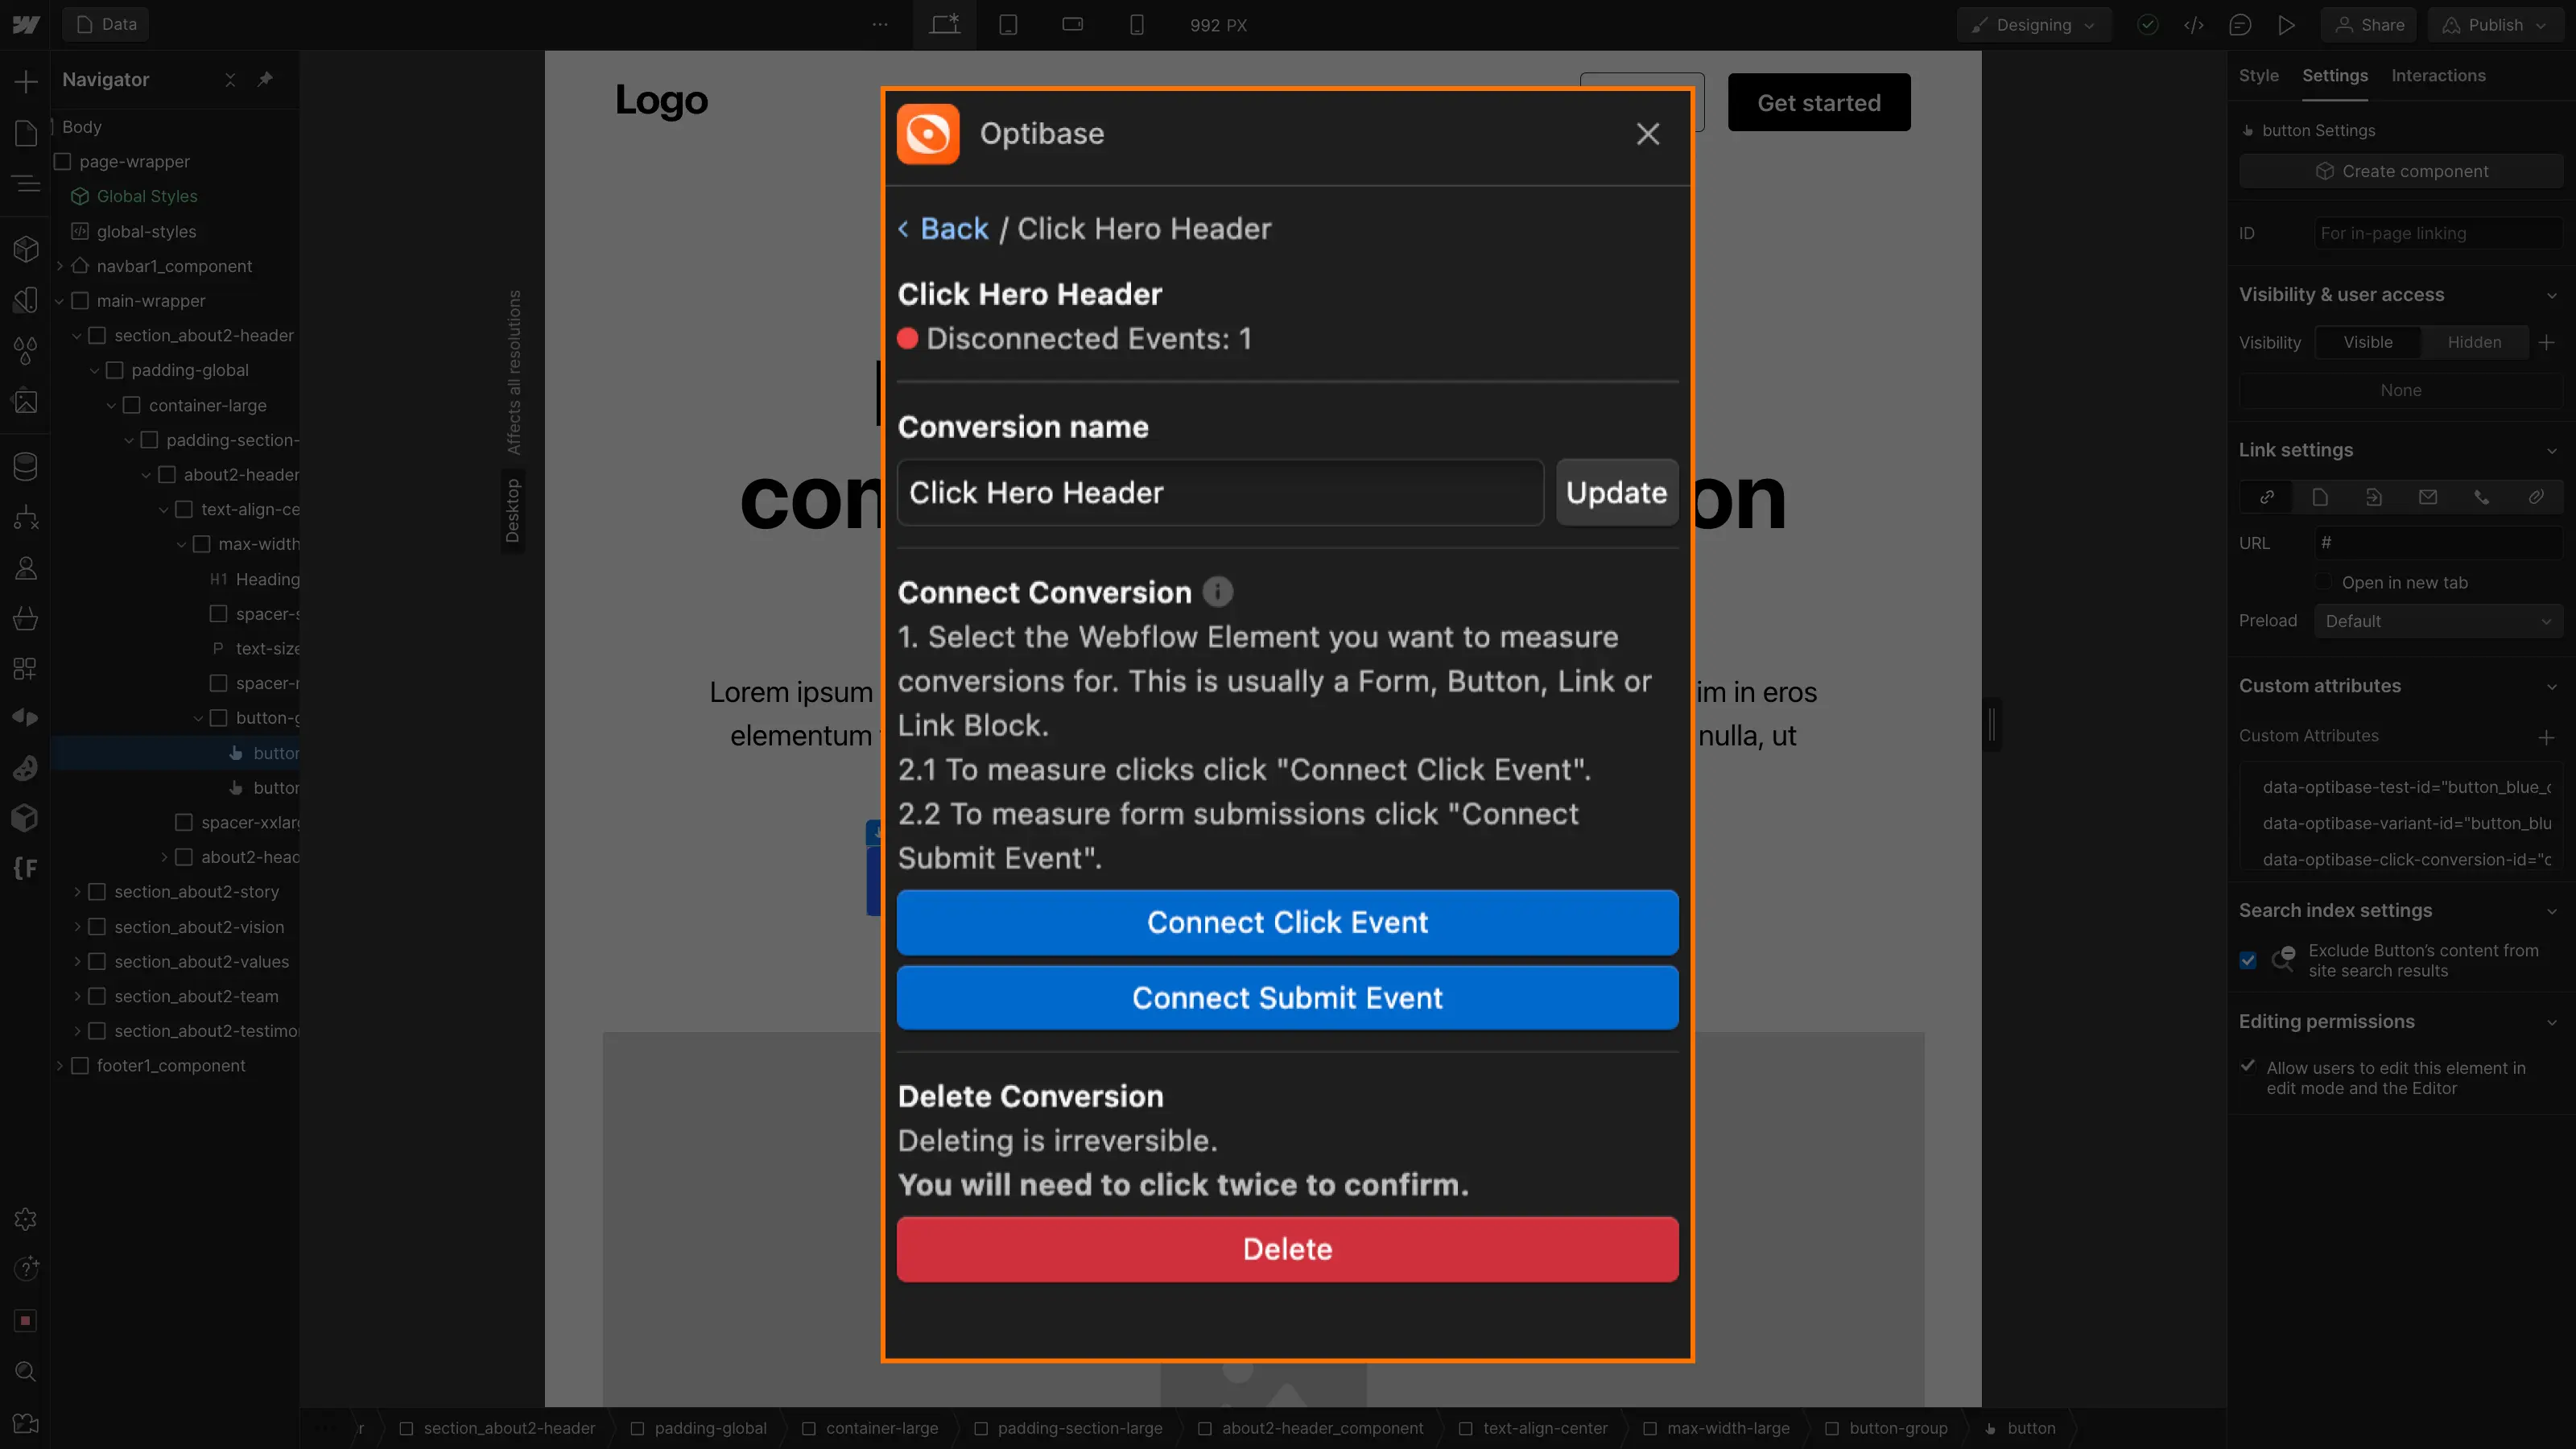Viewport: 2576px width, 1449px height.
Task: Click the Conversion name input field
Action: (x=1219, y=490)
